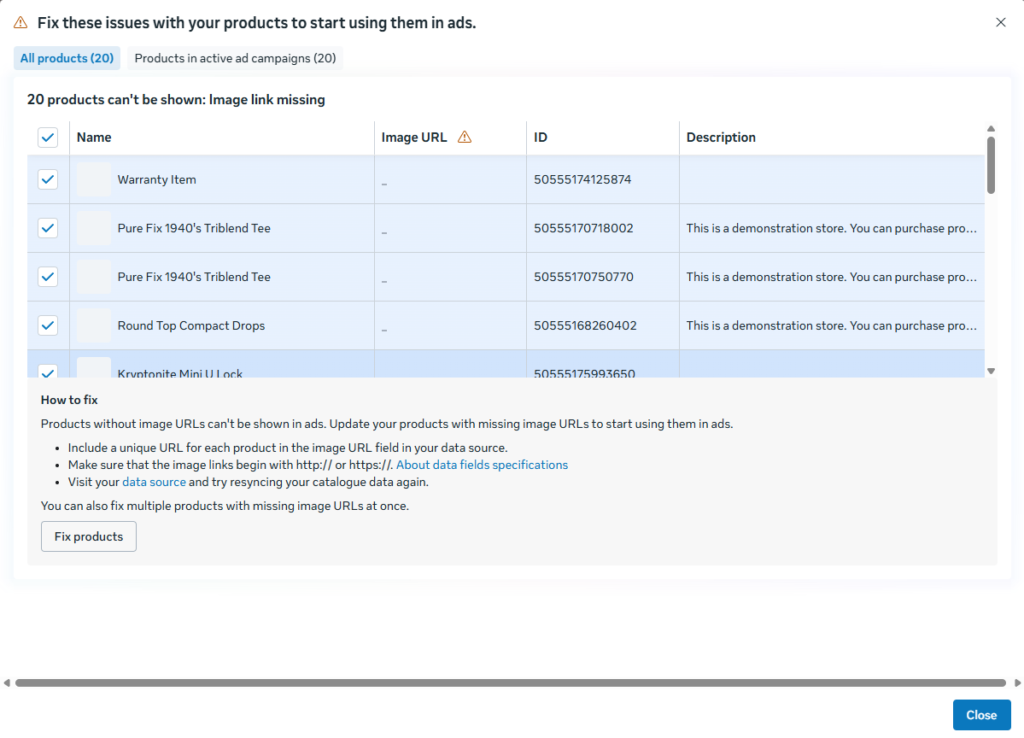This screenshot has width=1024, height=738.
Task: Click horizontal scrollbar left arrow
Action: pyautogui.click(x=7, y=682)
